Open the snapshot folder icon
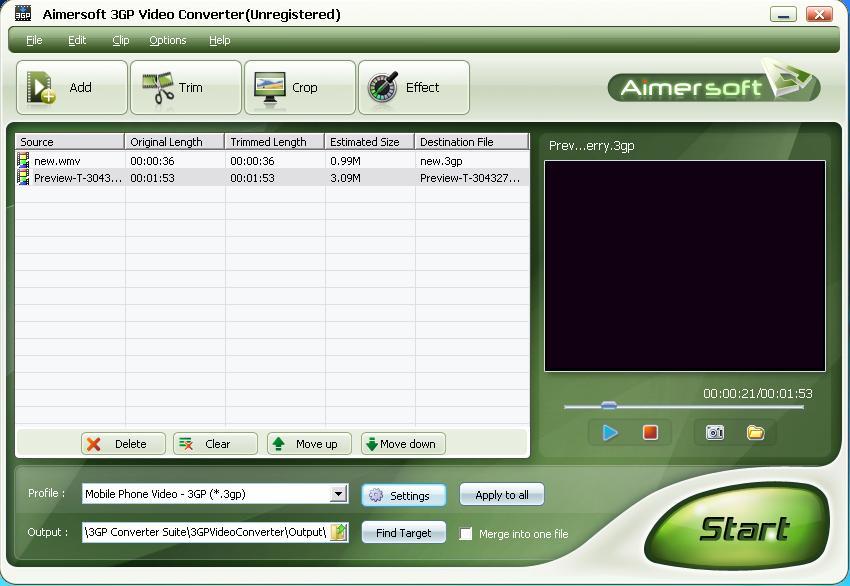This screenshot has height=586, width=850. point(755,432)
